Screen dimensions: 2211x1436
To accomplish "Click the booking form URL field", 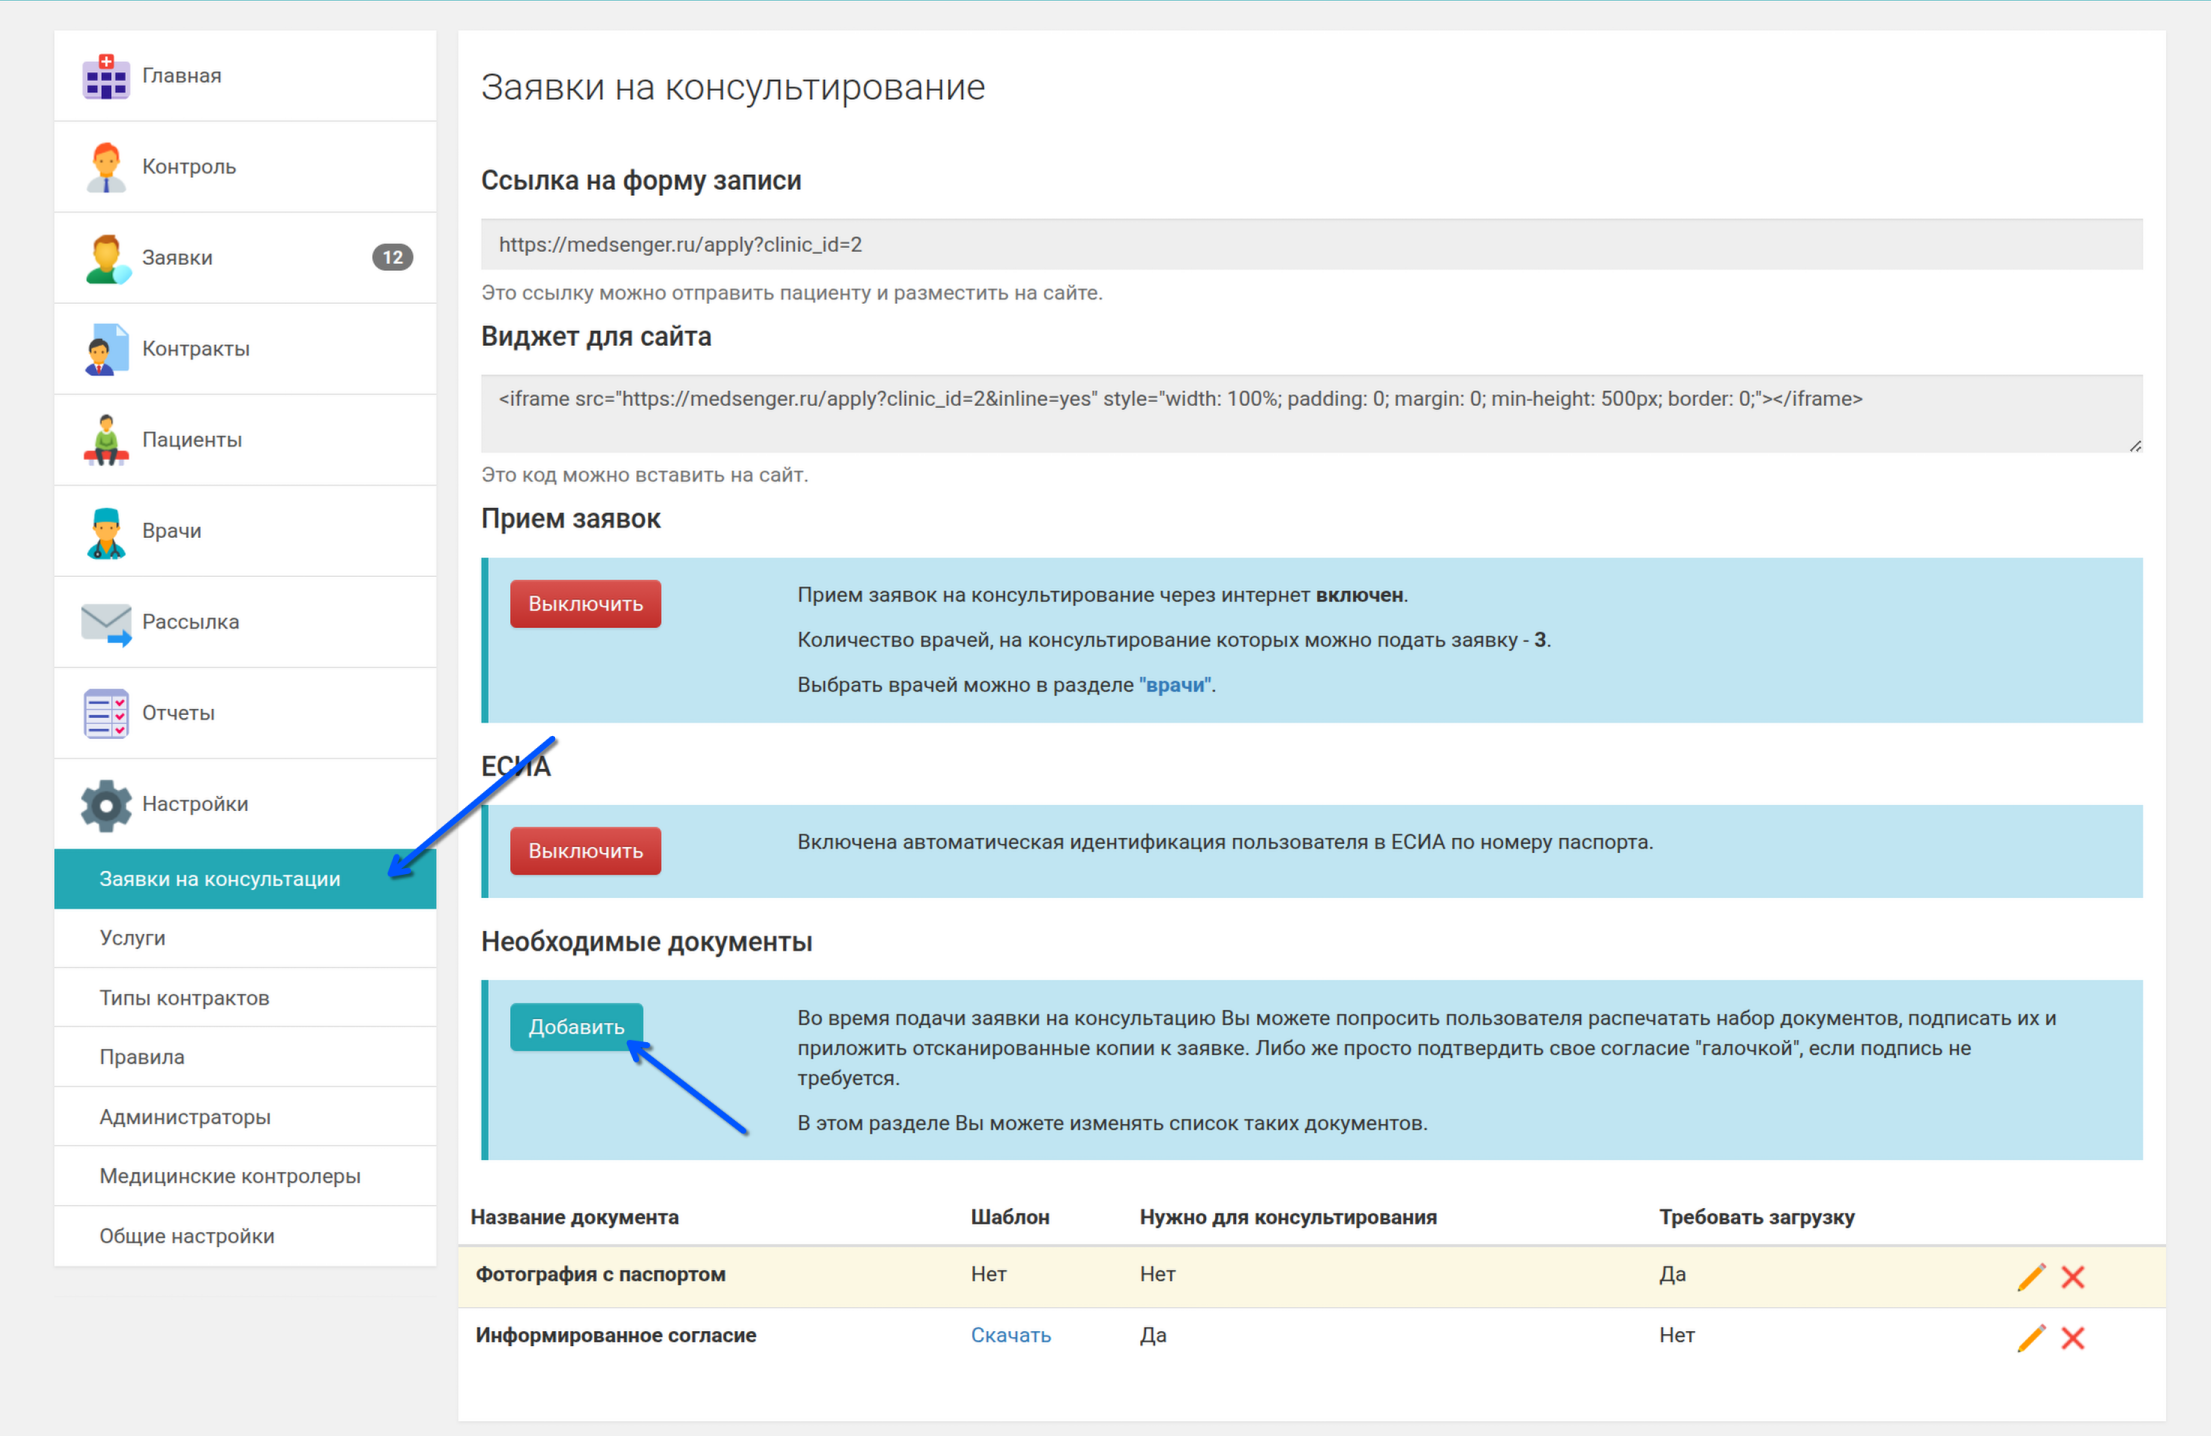I will pos(1310,245).
